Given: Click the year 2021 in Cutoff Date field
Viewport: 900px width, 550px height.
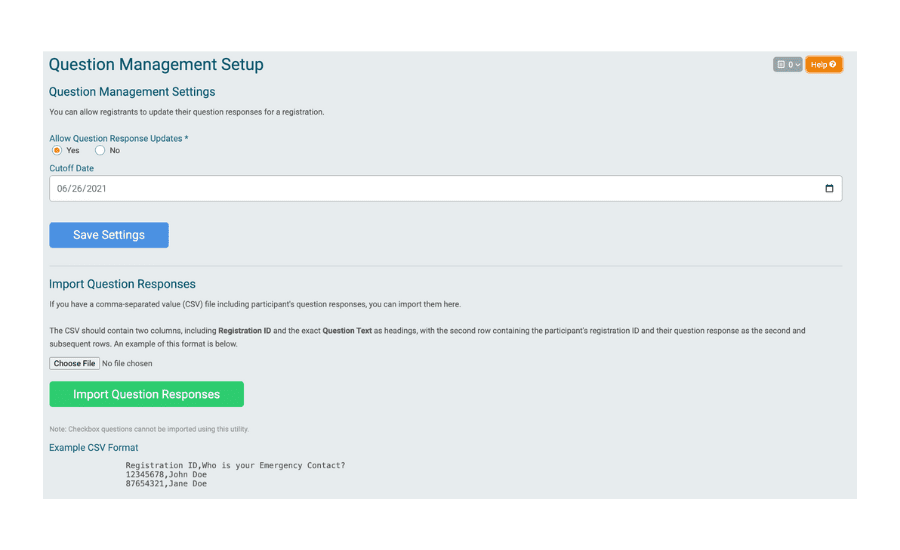Looking at the screenshot, I should pyautogui.click(x=96, y=188).
